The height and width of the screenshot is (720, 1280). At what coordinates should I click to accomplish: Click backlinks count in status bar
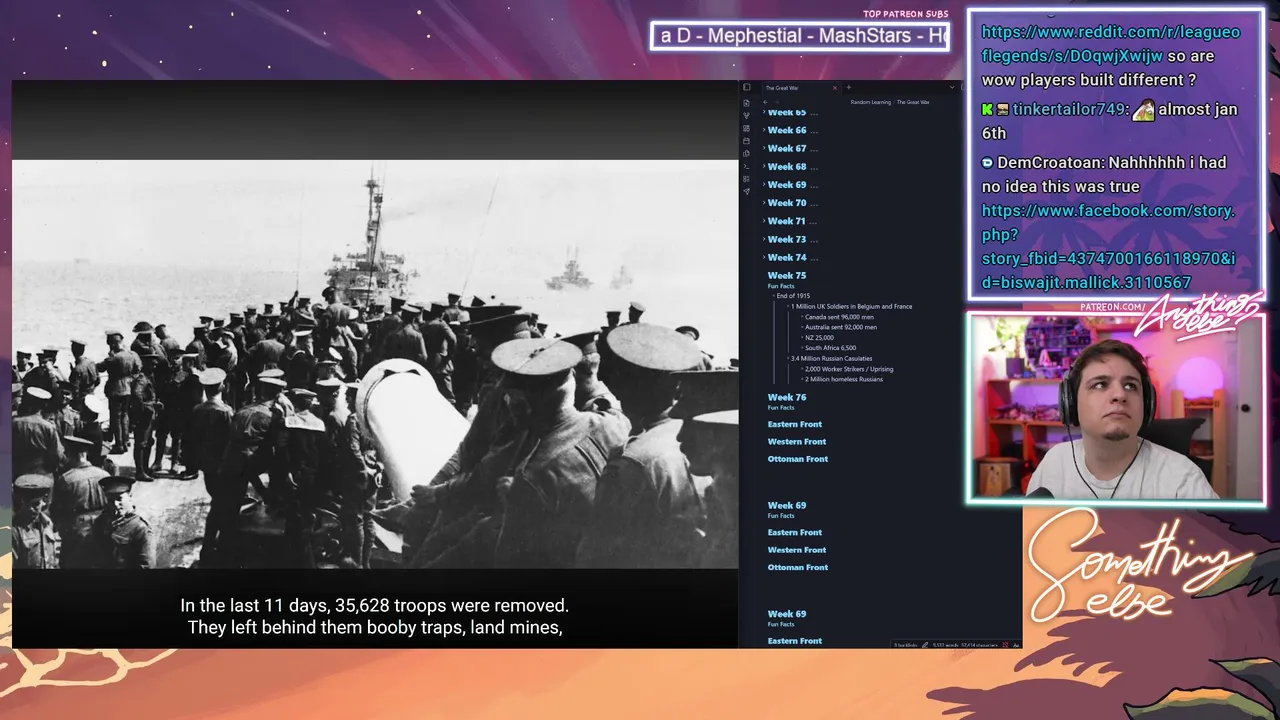point(906,645)
